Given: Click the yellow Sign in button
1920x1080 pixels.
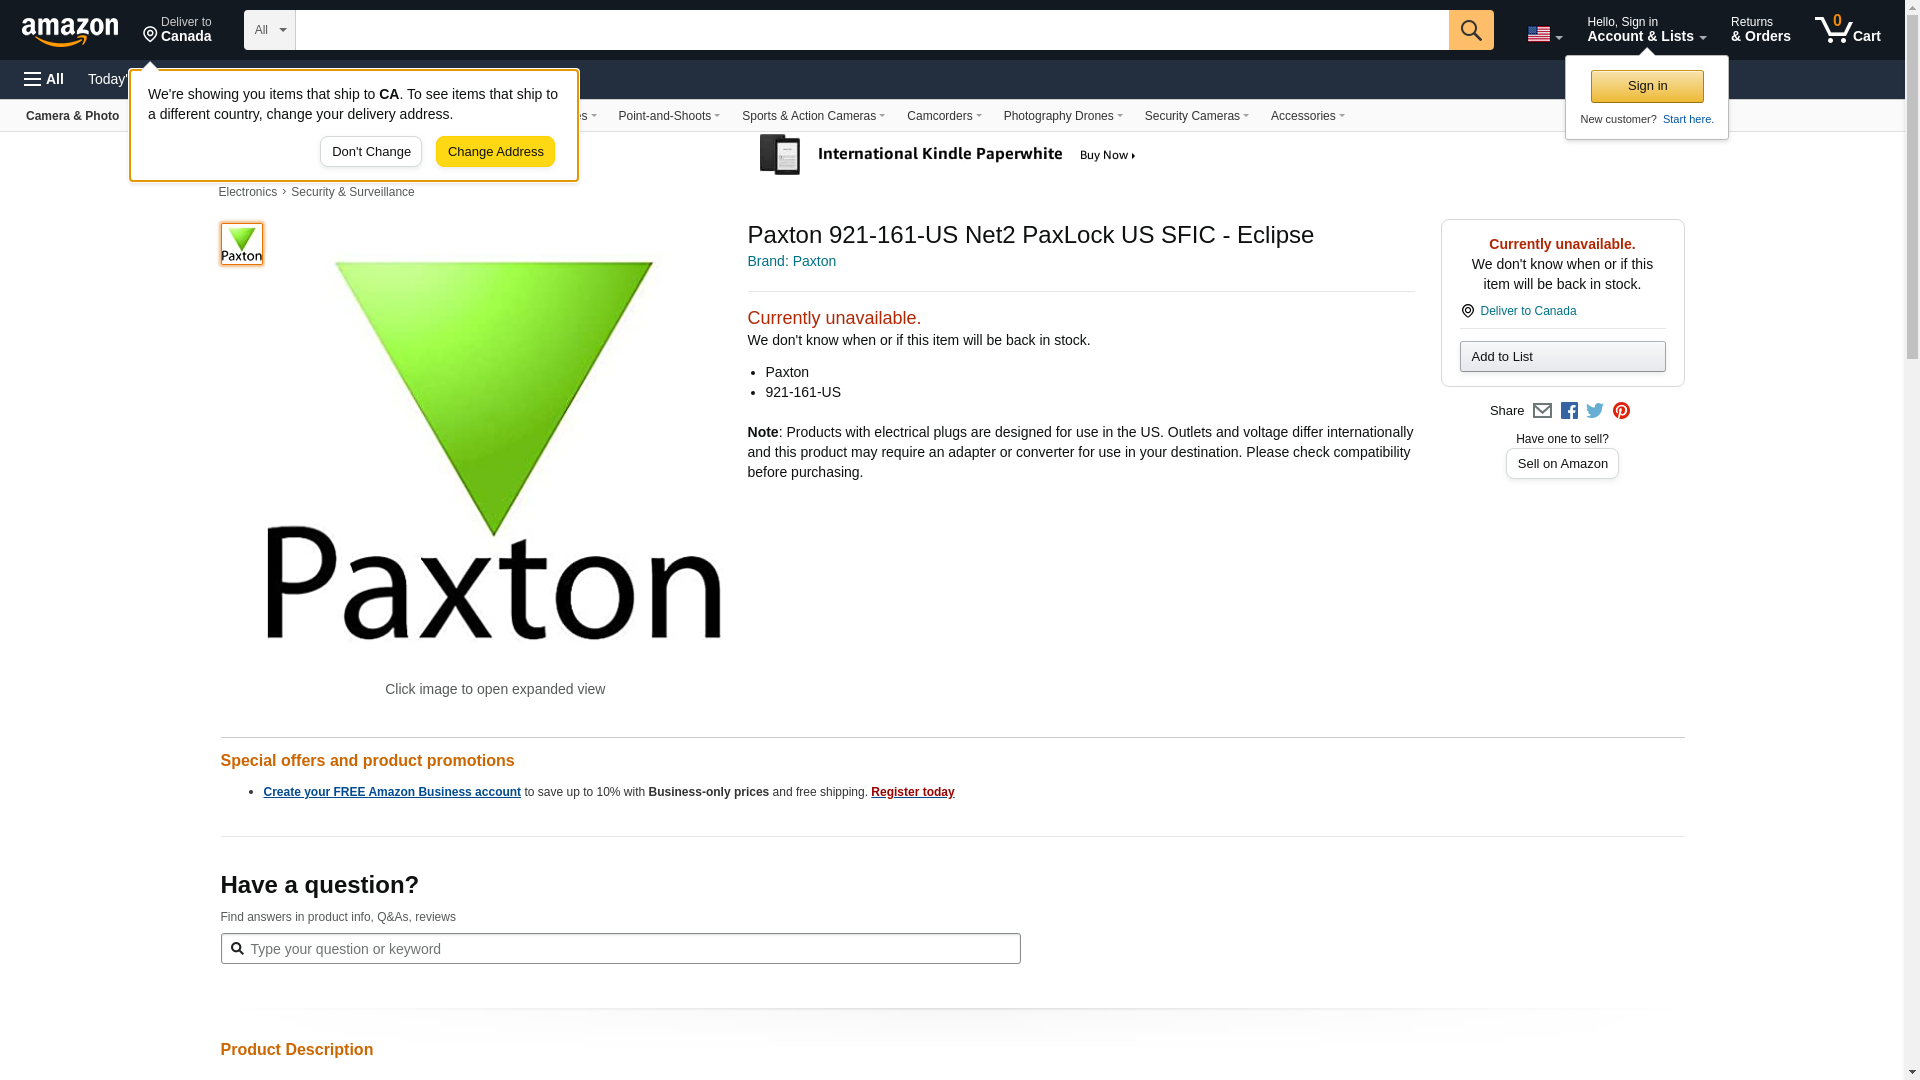Looking at the screenshot, I should click(x=1647, y=86).
